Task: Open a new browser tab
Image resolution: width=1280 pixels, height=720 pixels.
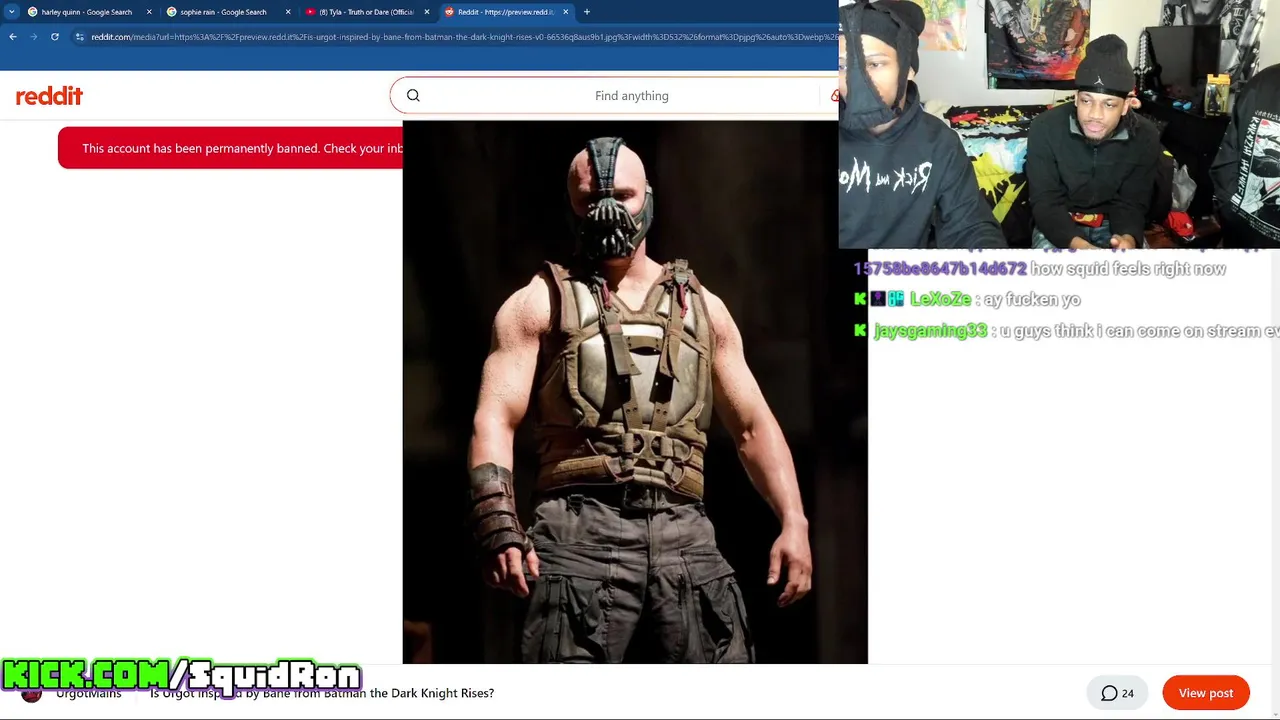Action: tap(587, 12)
